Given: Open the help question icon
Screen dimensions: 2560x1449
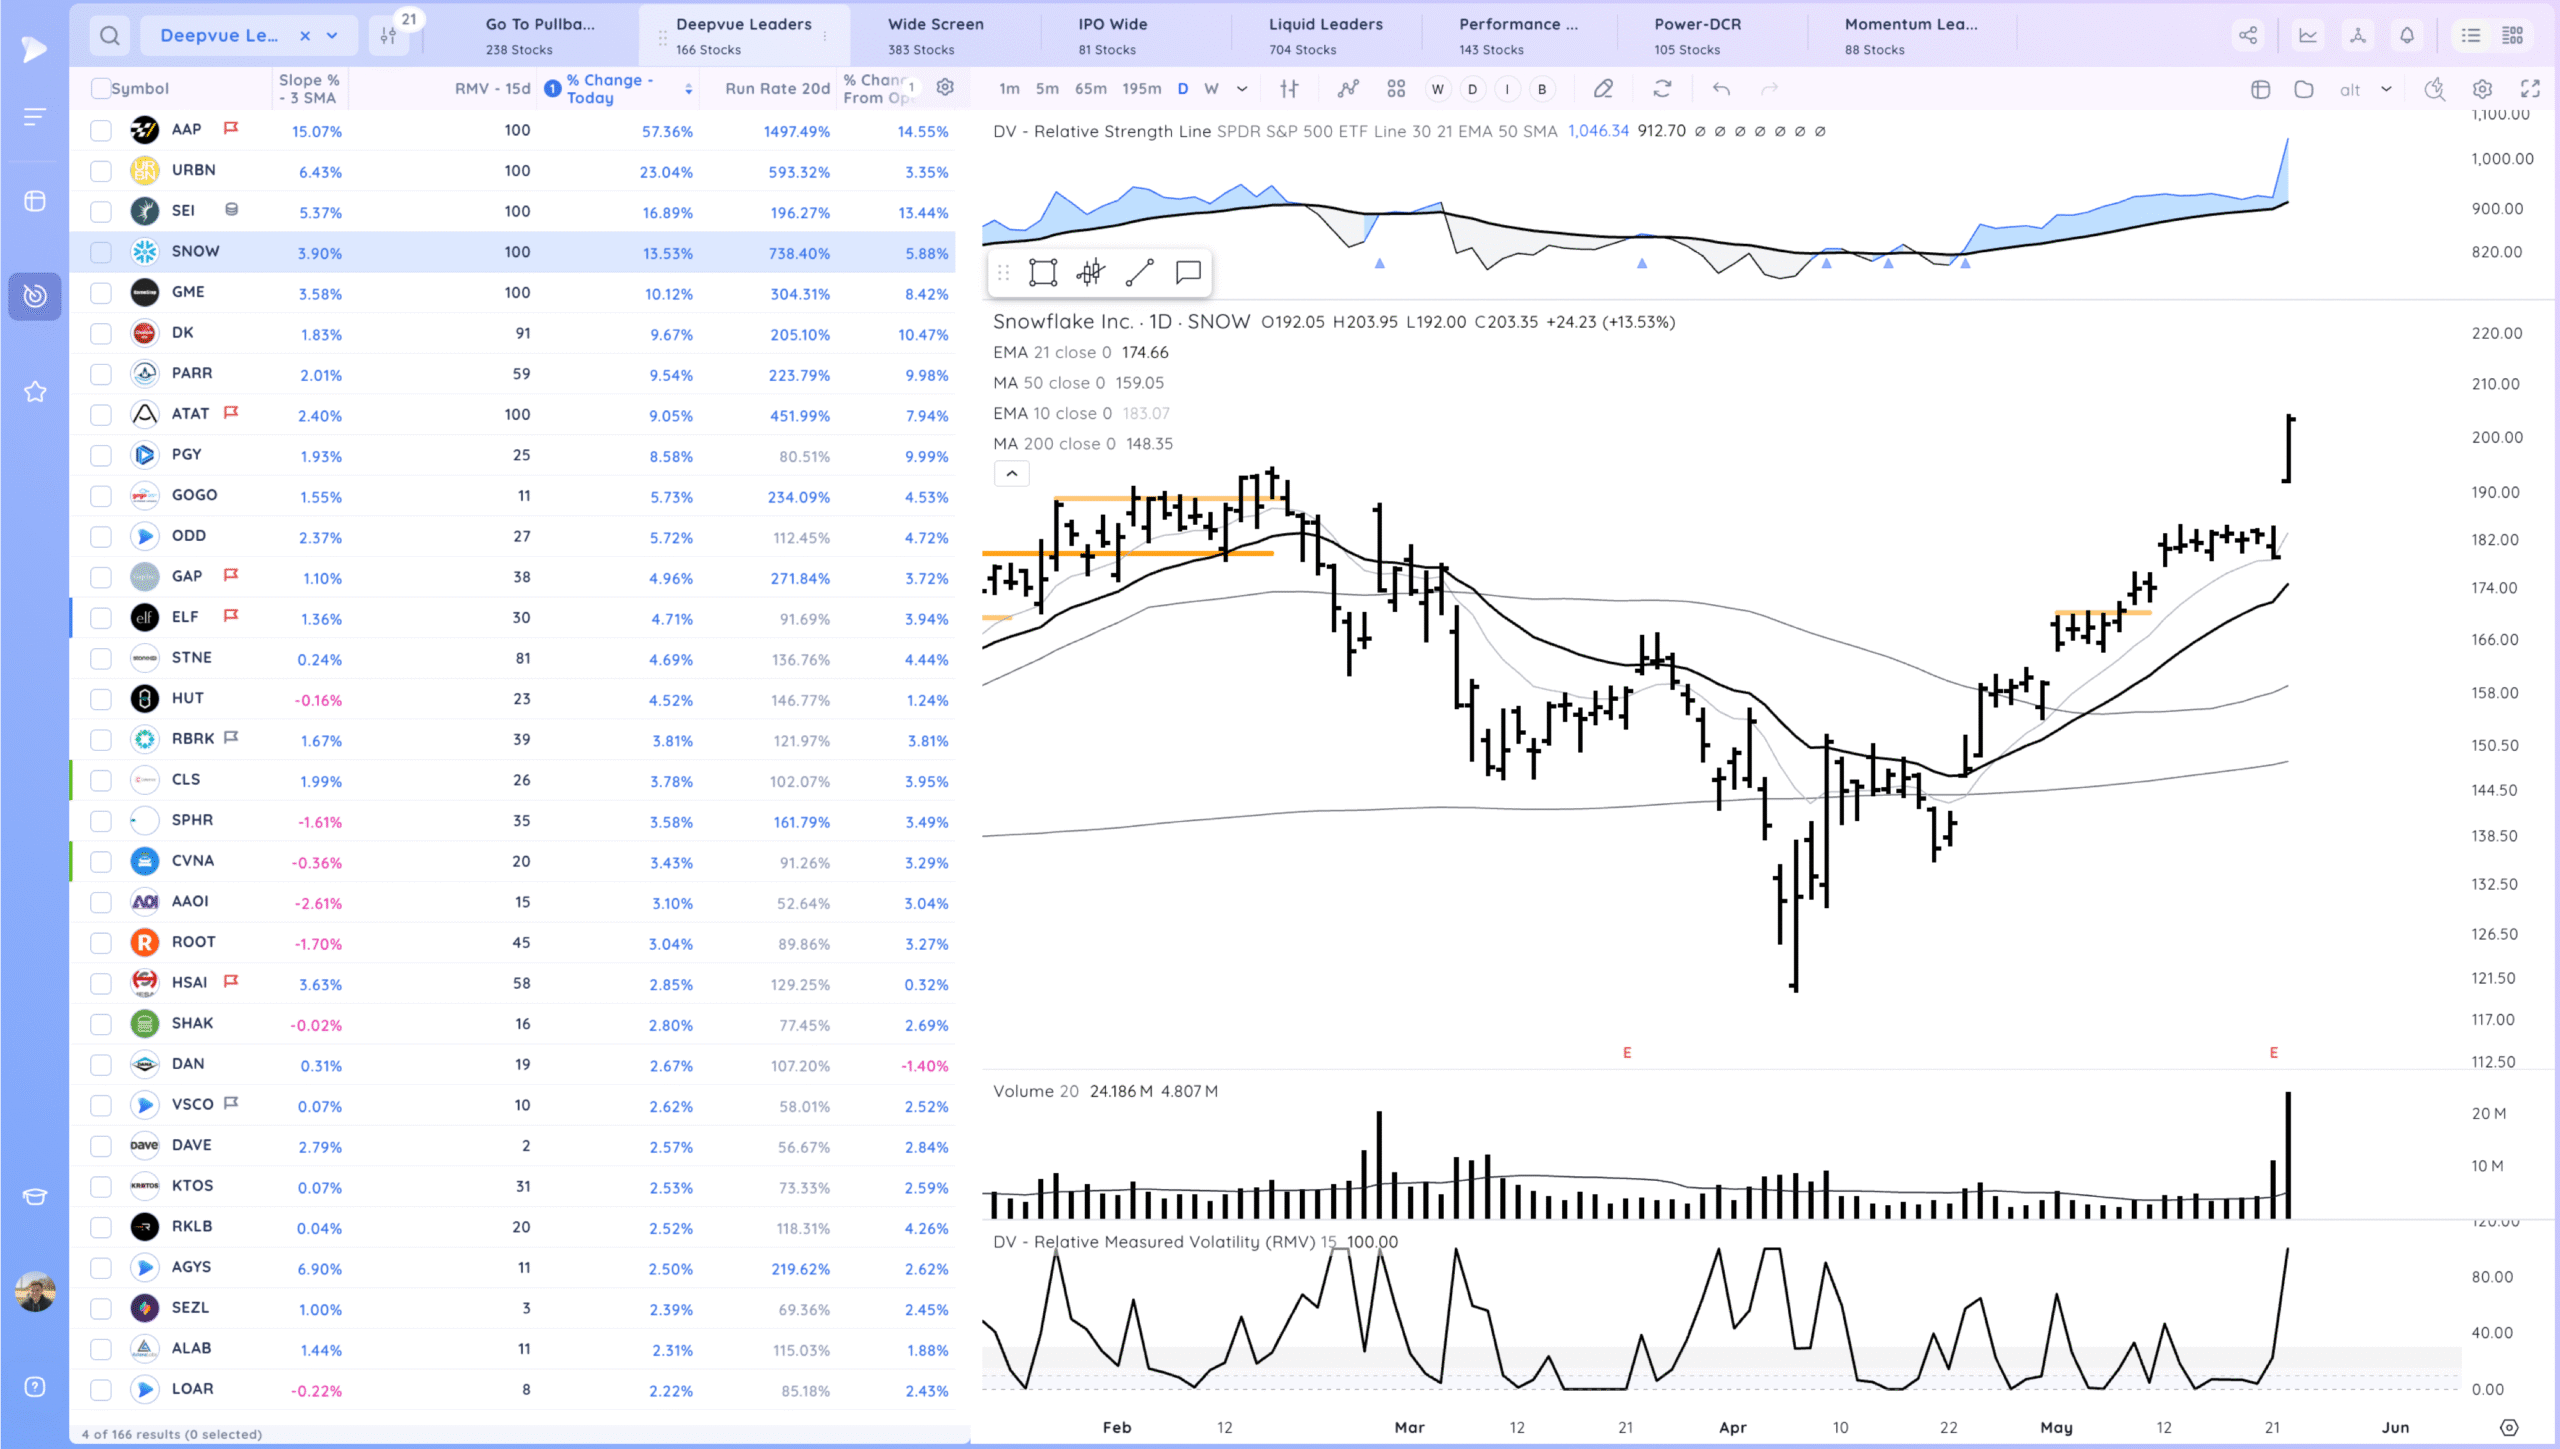Looking at the screenshot, I should click(35, 1387).
